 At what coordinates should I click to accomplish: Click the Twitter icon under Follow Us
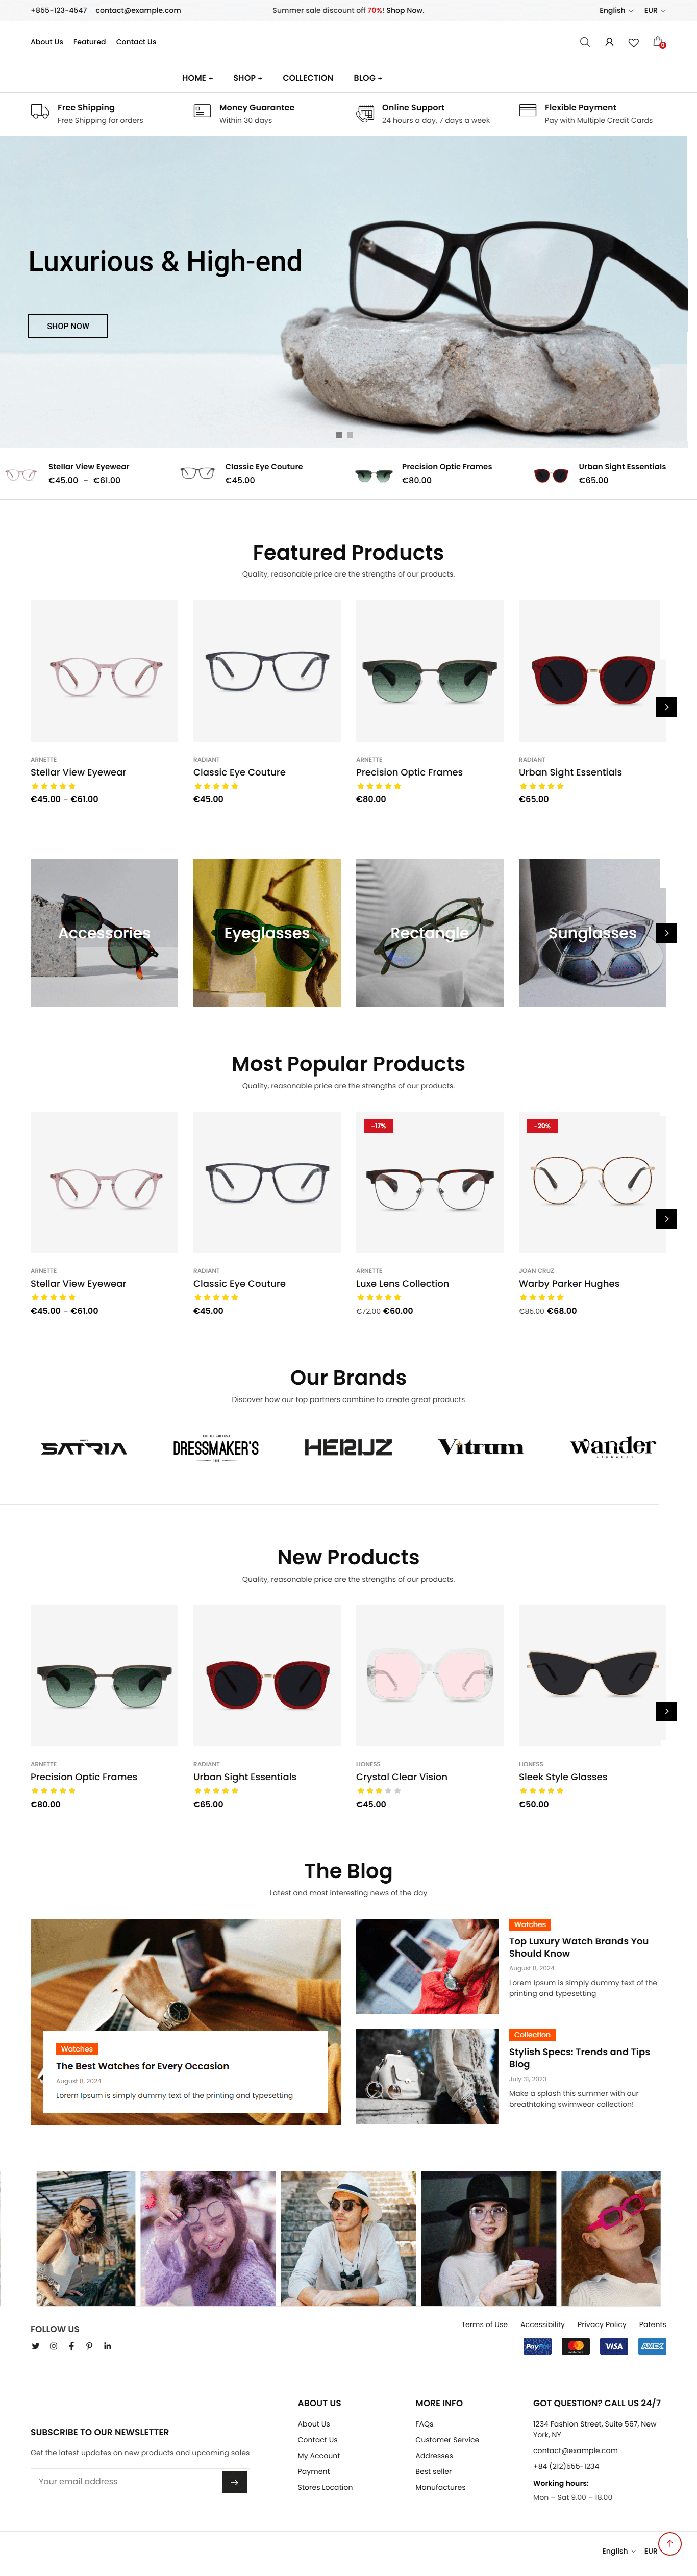(36, 2345)
